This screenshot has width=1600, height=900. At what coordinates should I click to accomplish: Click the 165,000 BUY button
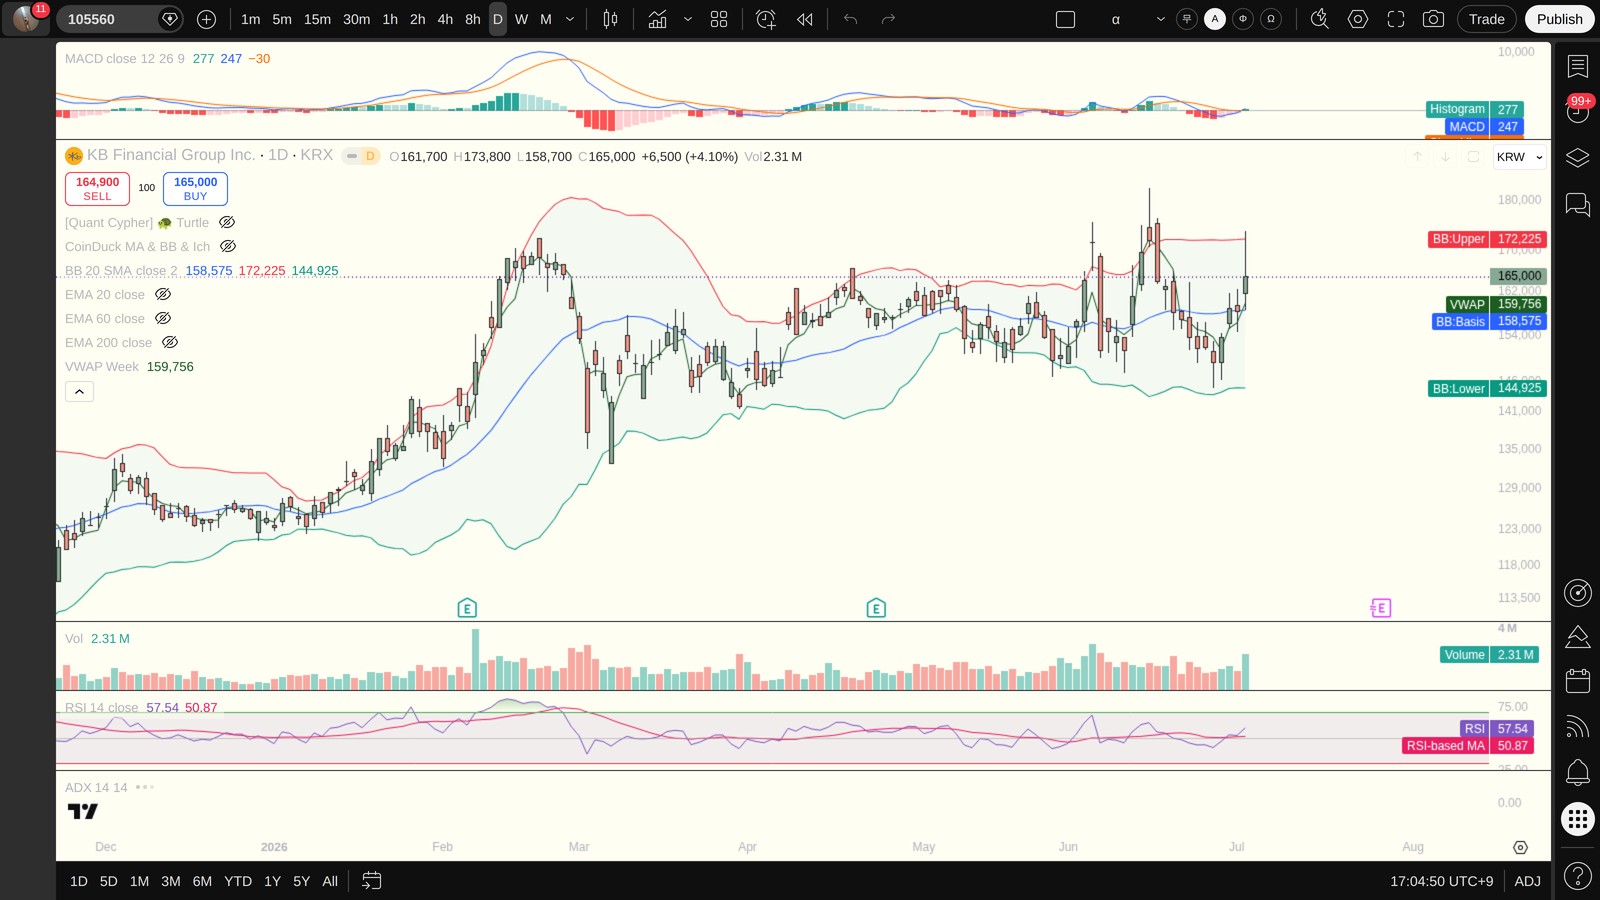tap(195, 189)
